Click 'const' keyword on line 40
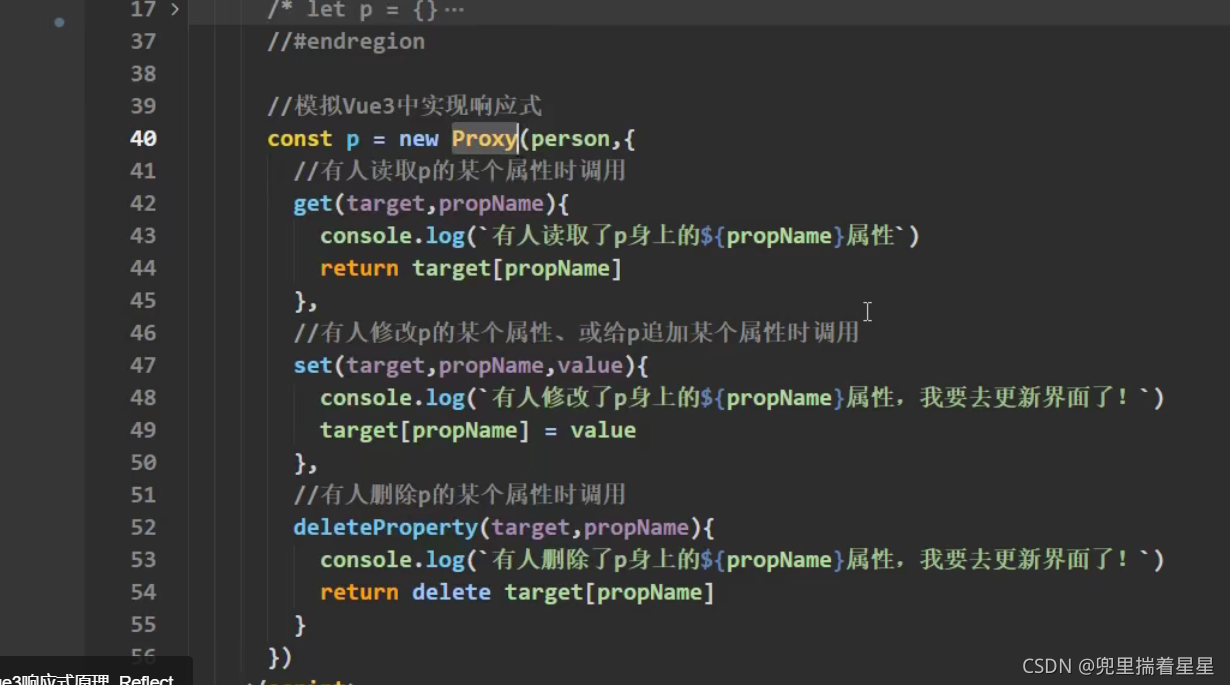The image size is (1230, 685). [x=300, y=139]
